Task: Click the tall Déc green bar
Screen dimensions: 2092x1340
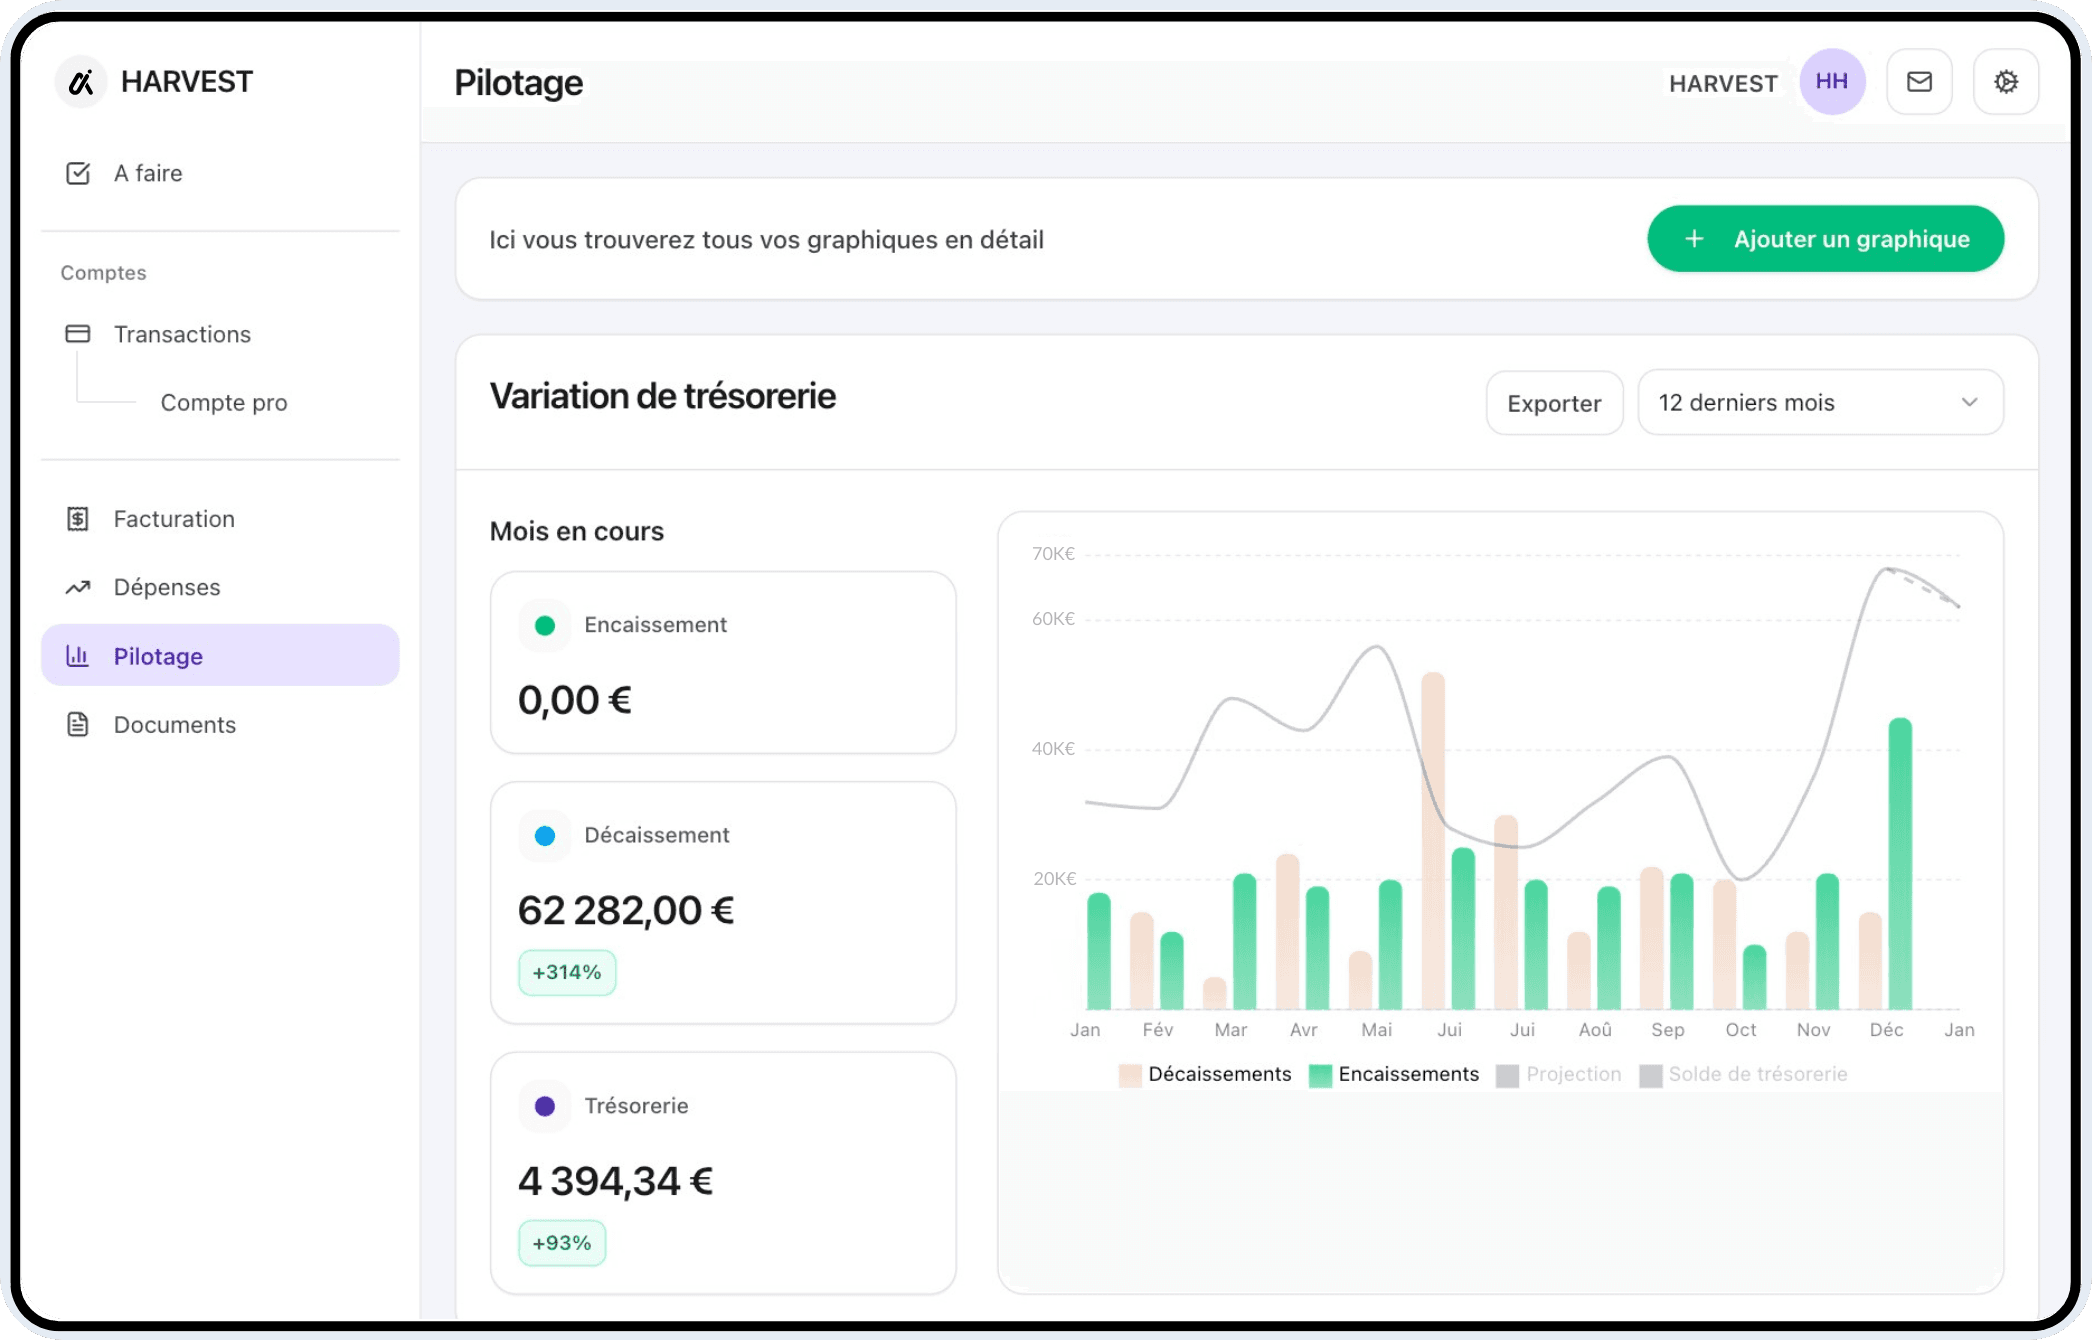Action: pyautogui.click(x=1899, y=865)
